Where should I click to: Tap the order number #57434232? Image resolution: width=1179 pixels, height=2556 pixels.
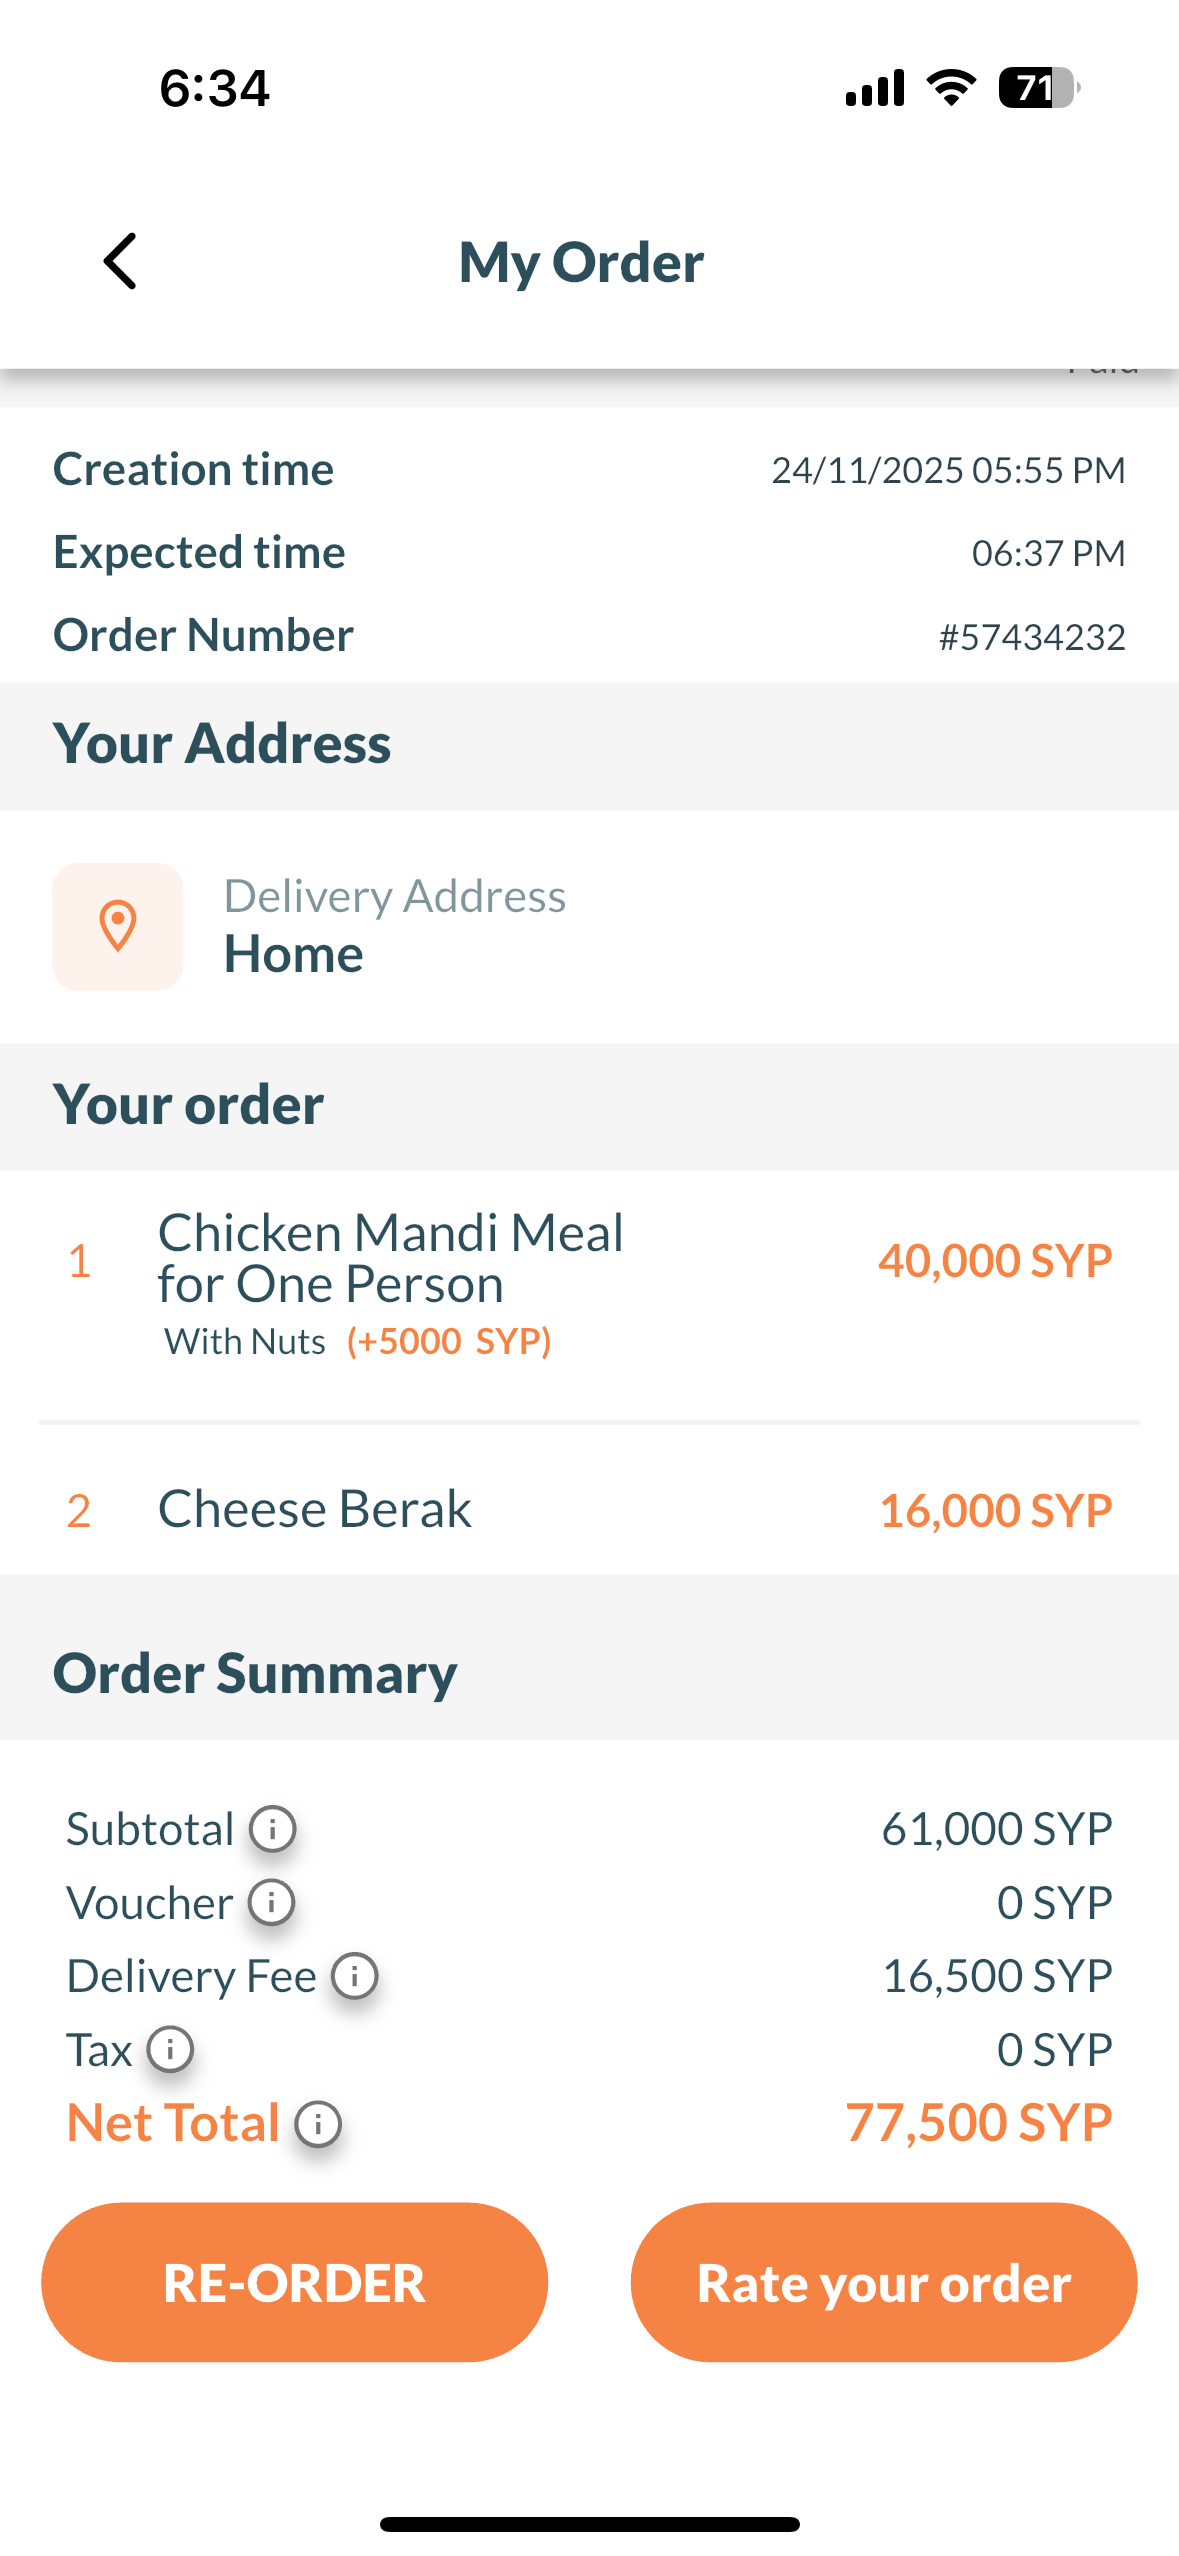[1031, 637]
